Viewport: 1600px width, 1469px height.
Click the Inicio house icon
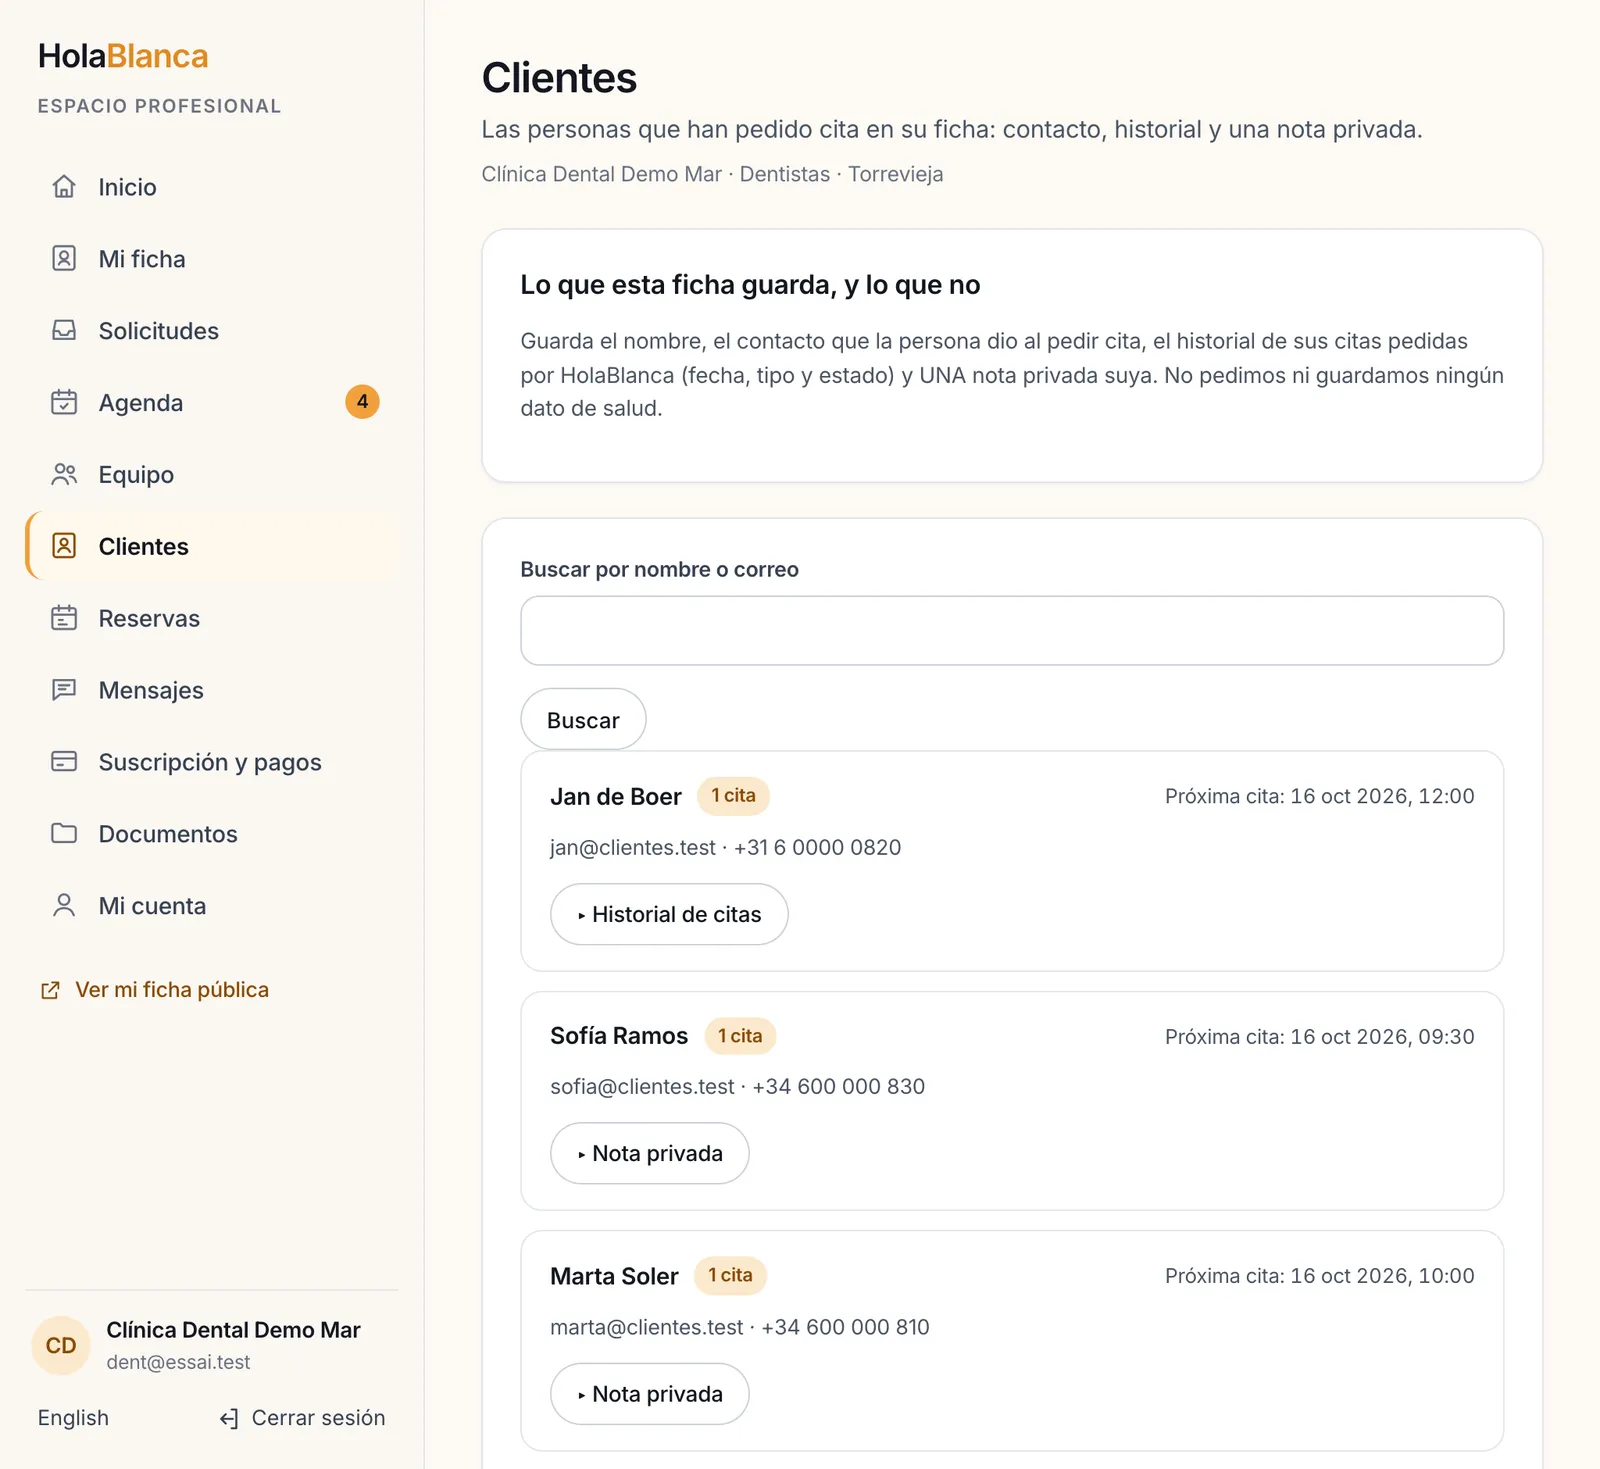click(x=64, y=187)
